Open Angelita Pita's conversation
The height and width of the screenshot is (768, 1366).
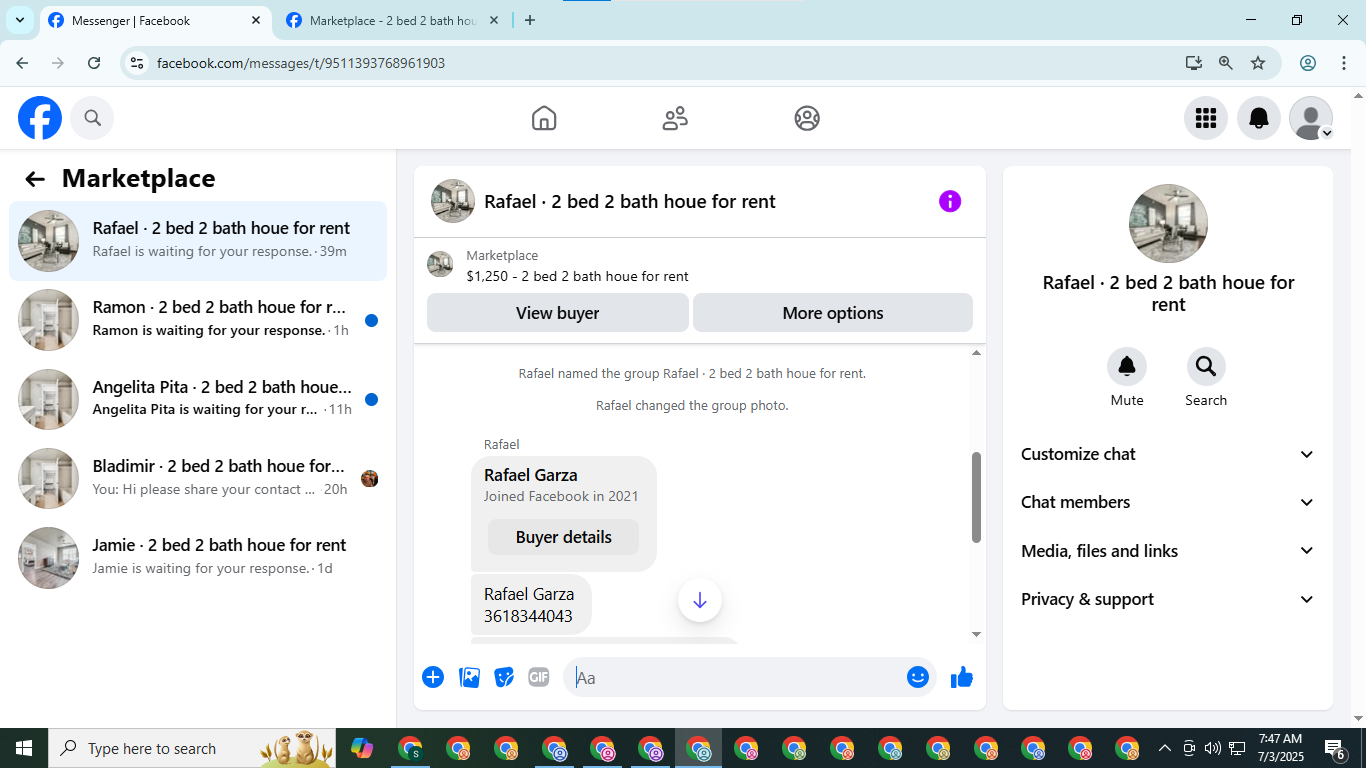(x=198, y=399)
